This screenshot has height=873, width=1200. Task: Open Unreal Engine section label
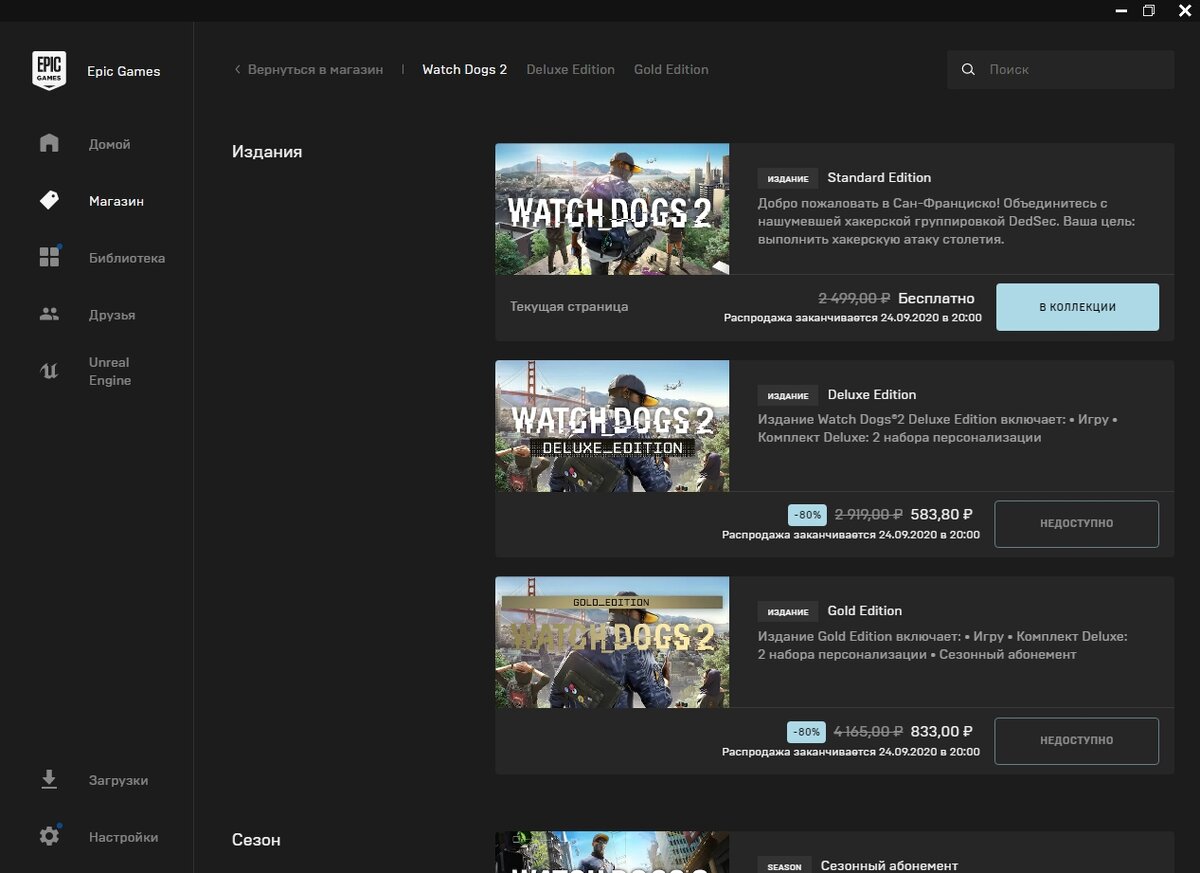coord(110,371)
